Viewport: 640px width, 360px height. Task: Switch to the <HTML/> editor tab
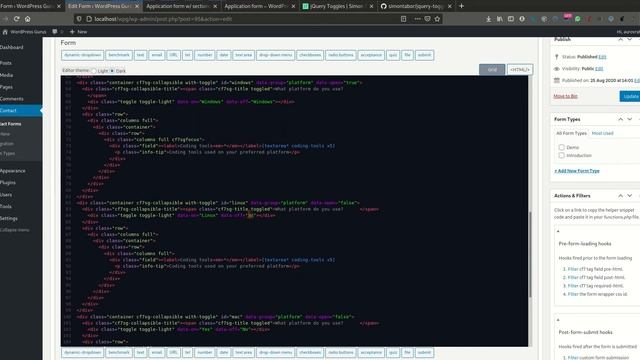[520, 69]
